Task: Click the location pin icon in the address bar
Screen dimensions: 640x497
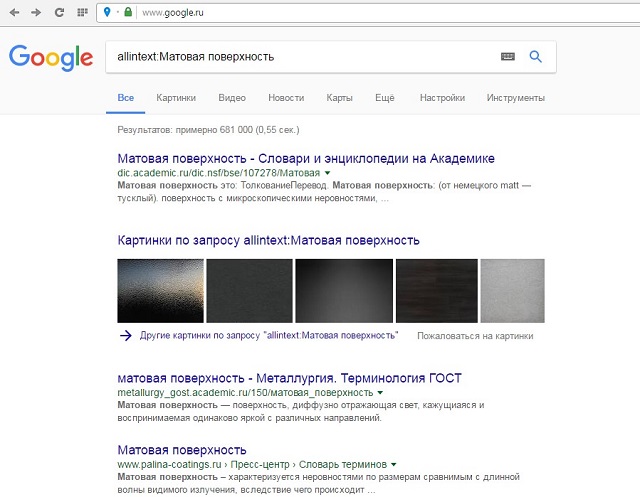Action: [107, 12]
